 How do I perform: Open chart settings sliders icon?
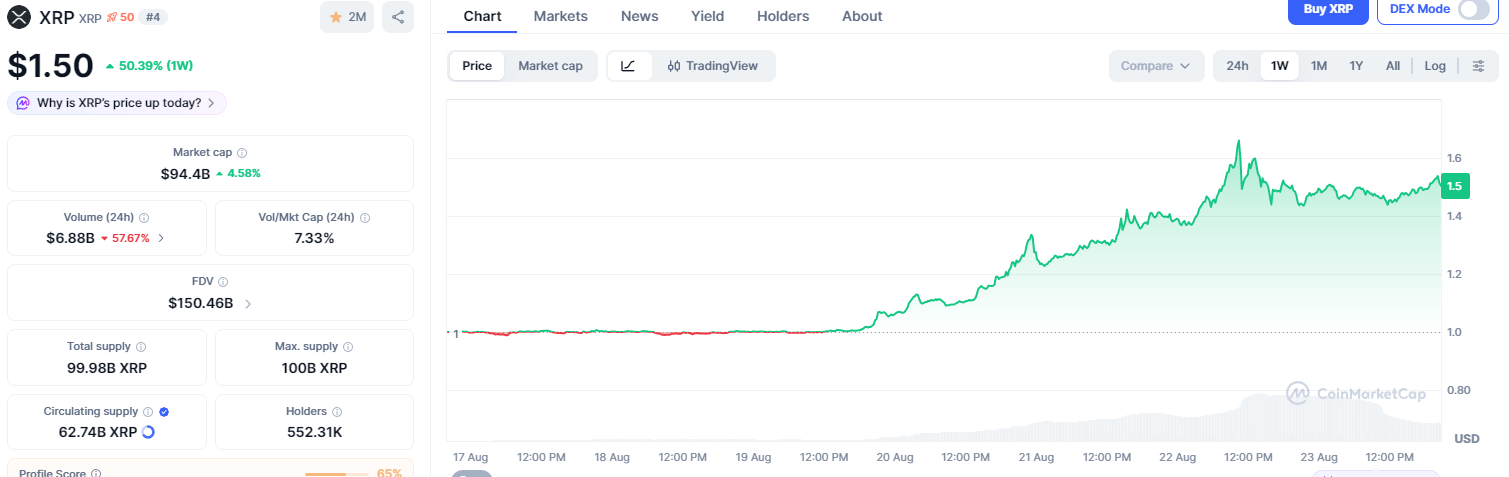1478,66
